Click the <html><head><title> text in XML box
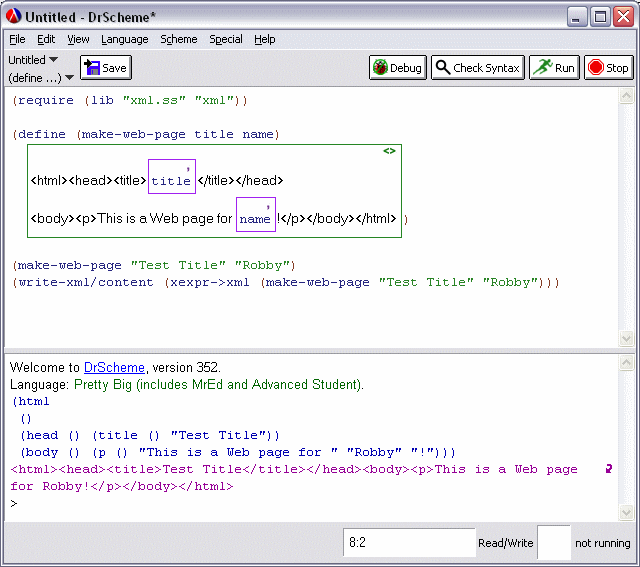This screenshot has width=640, height=567. click(88, 180)
